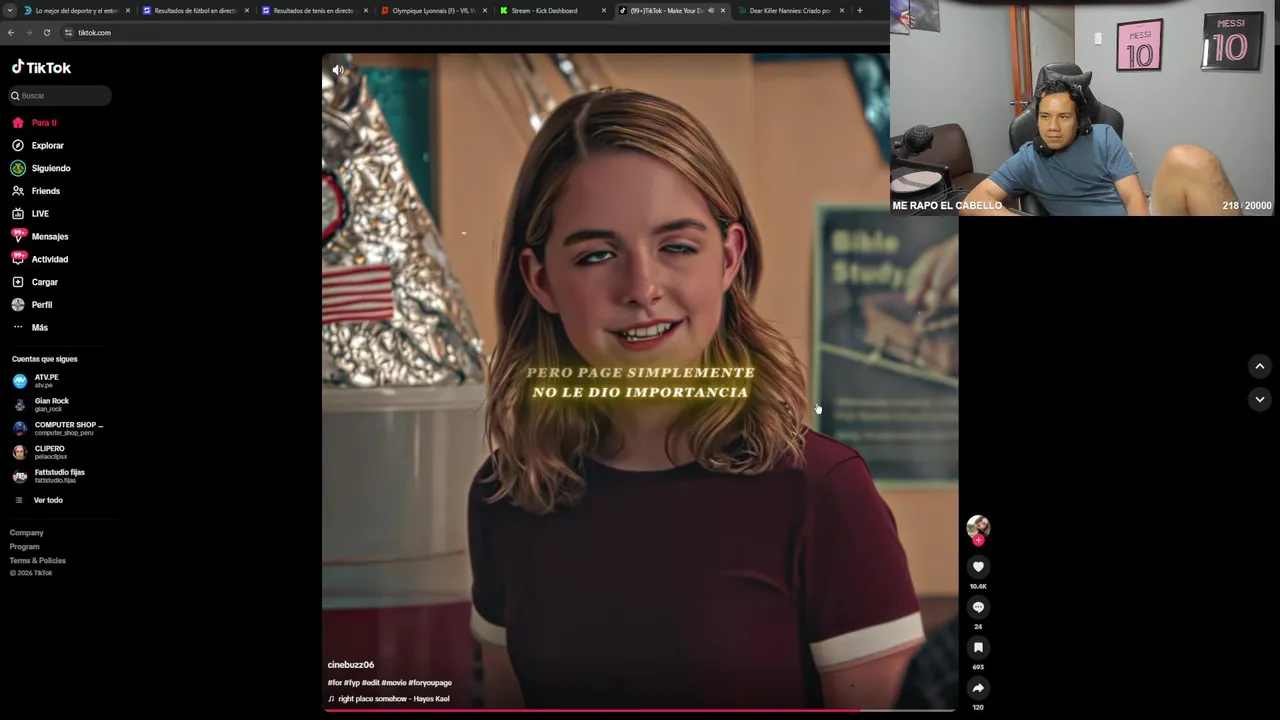The height and width of the screenshot is (720, 1280).
Task: Open Friends in the sidebar
Action: [x=46, y=191]
